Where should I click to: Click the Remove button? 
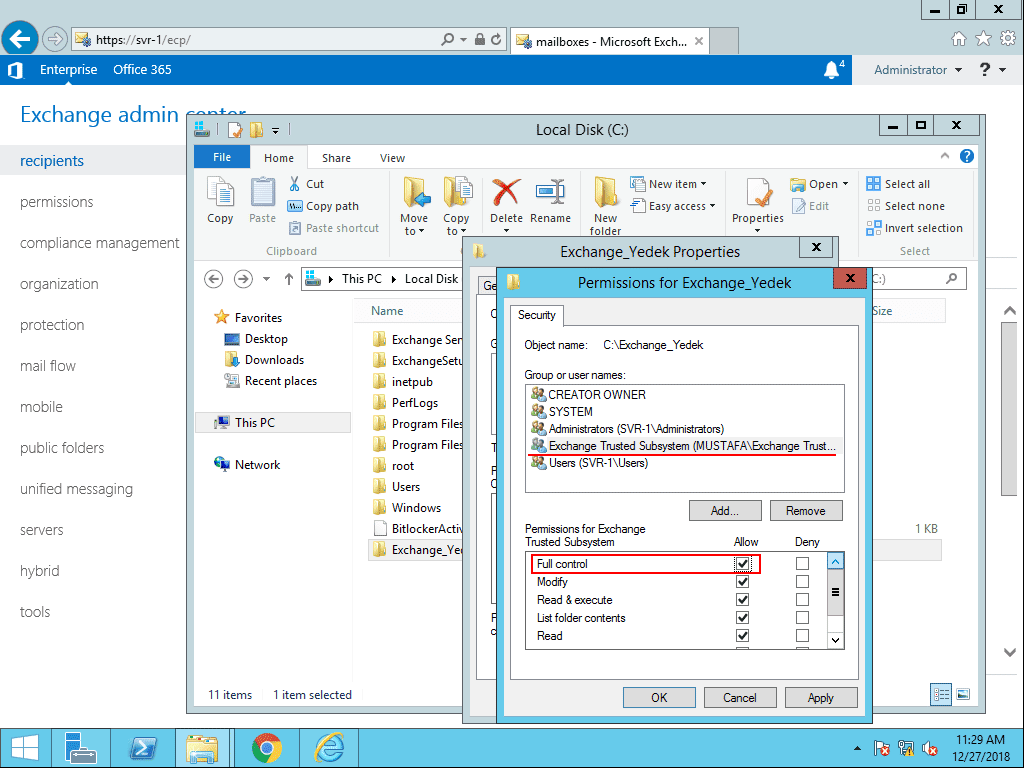click(806, 511)
